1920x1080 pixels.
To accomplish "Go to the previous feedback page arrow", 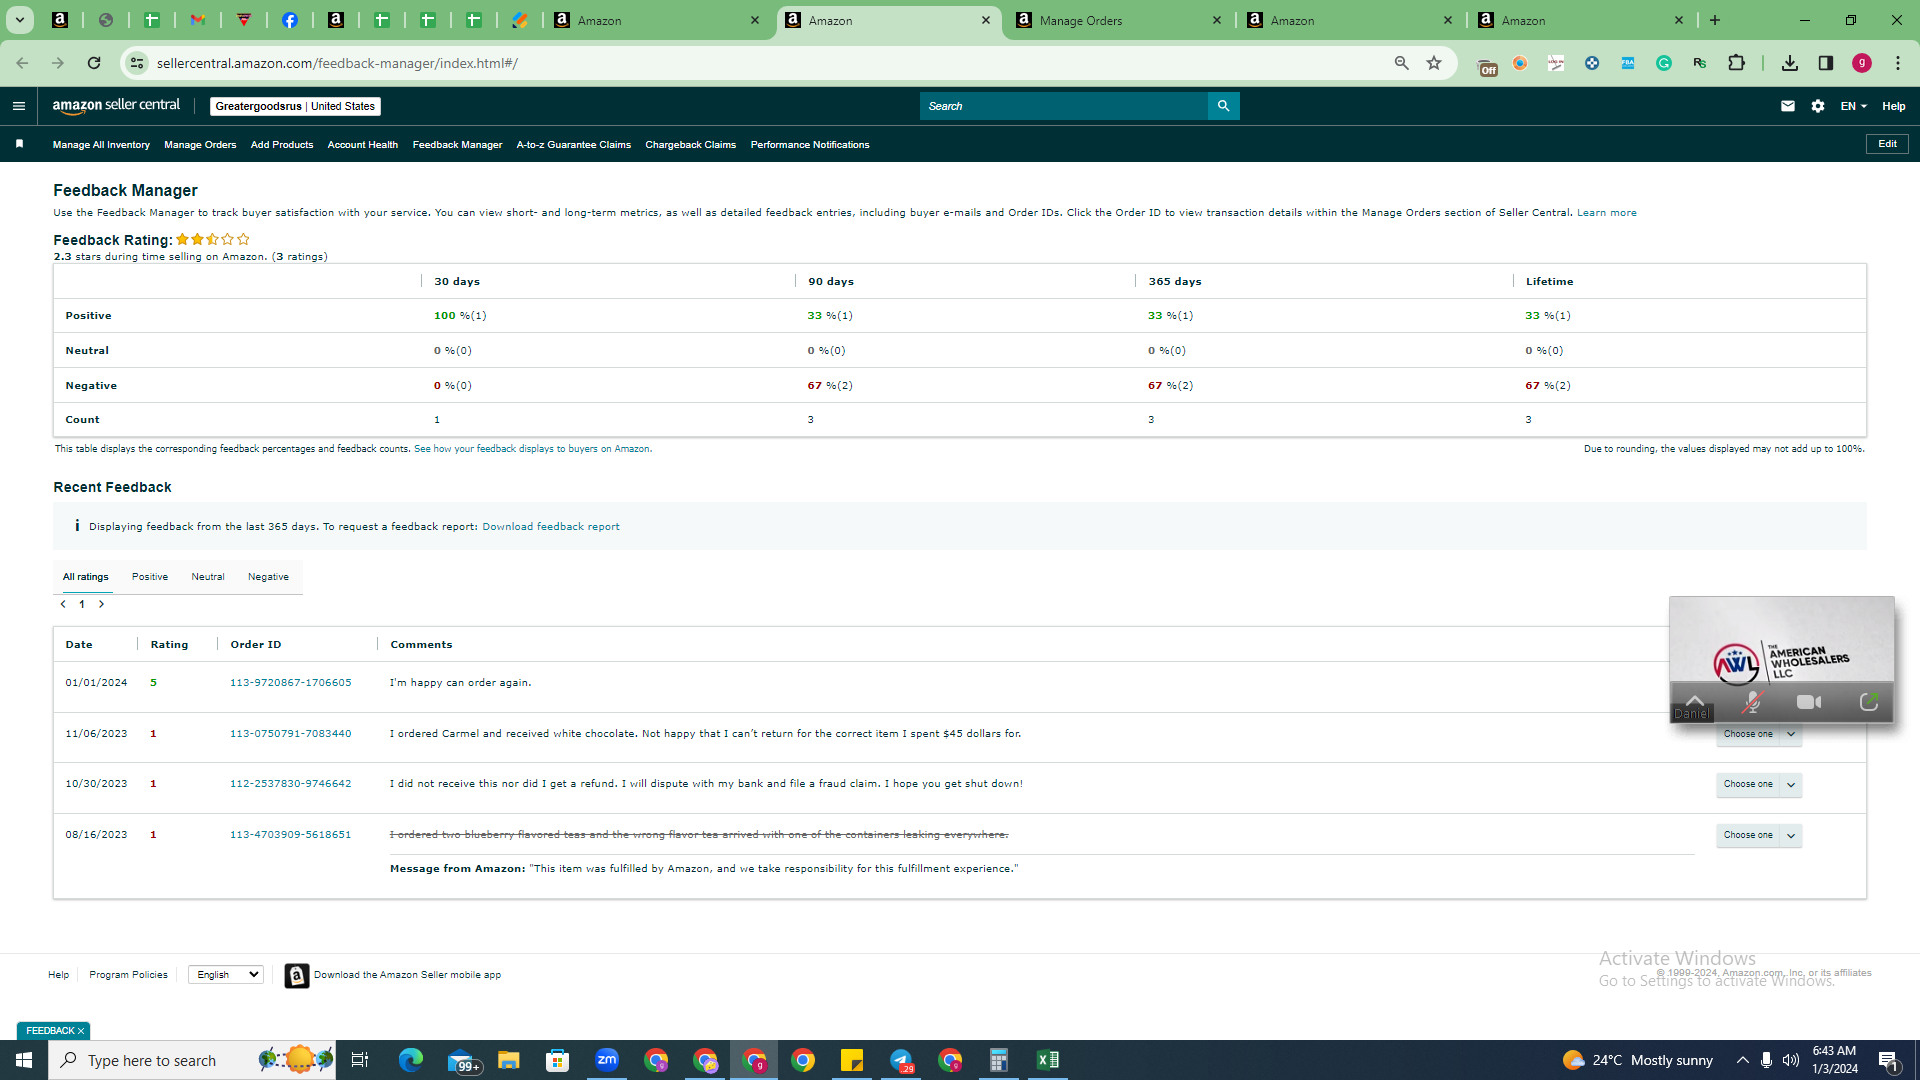I will coord(63,604).
